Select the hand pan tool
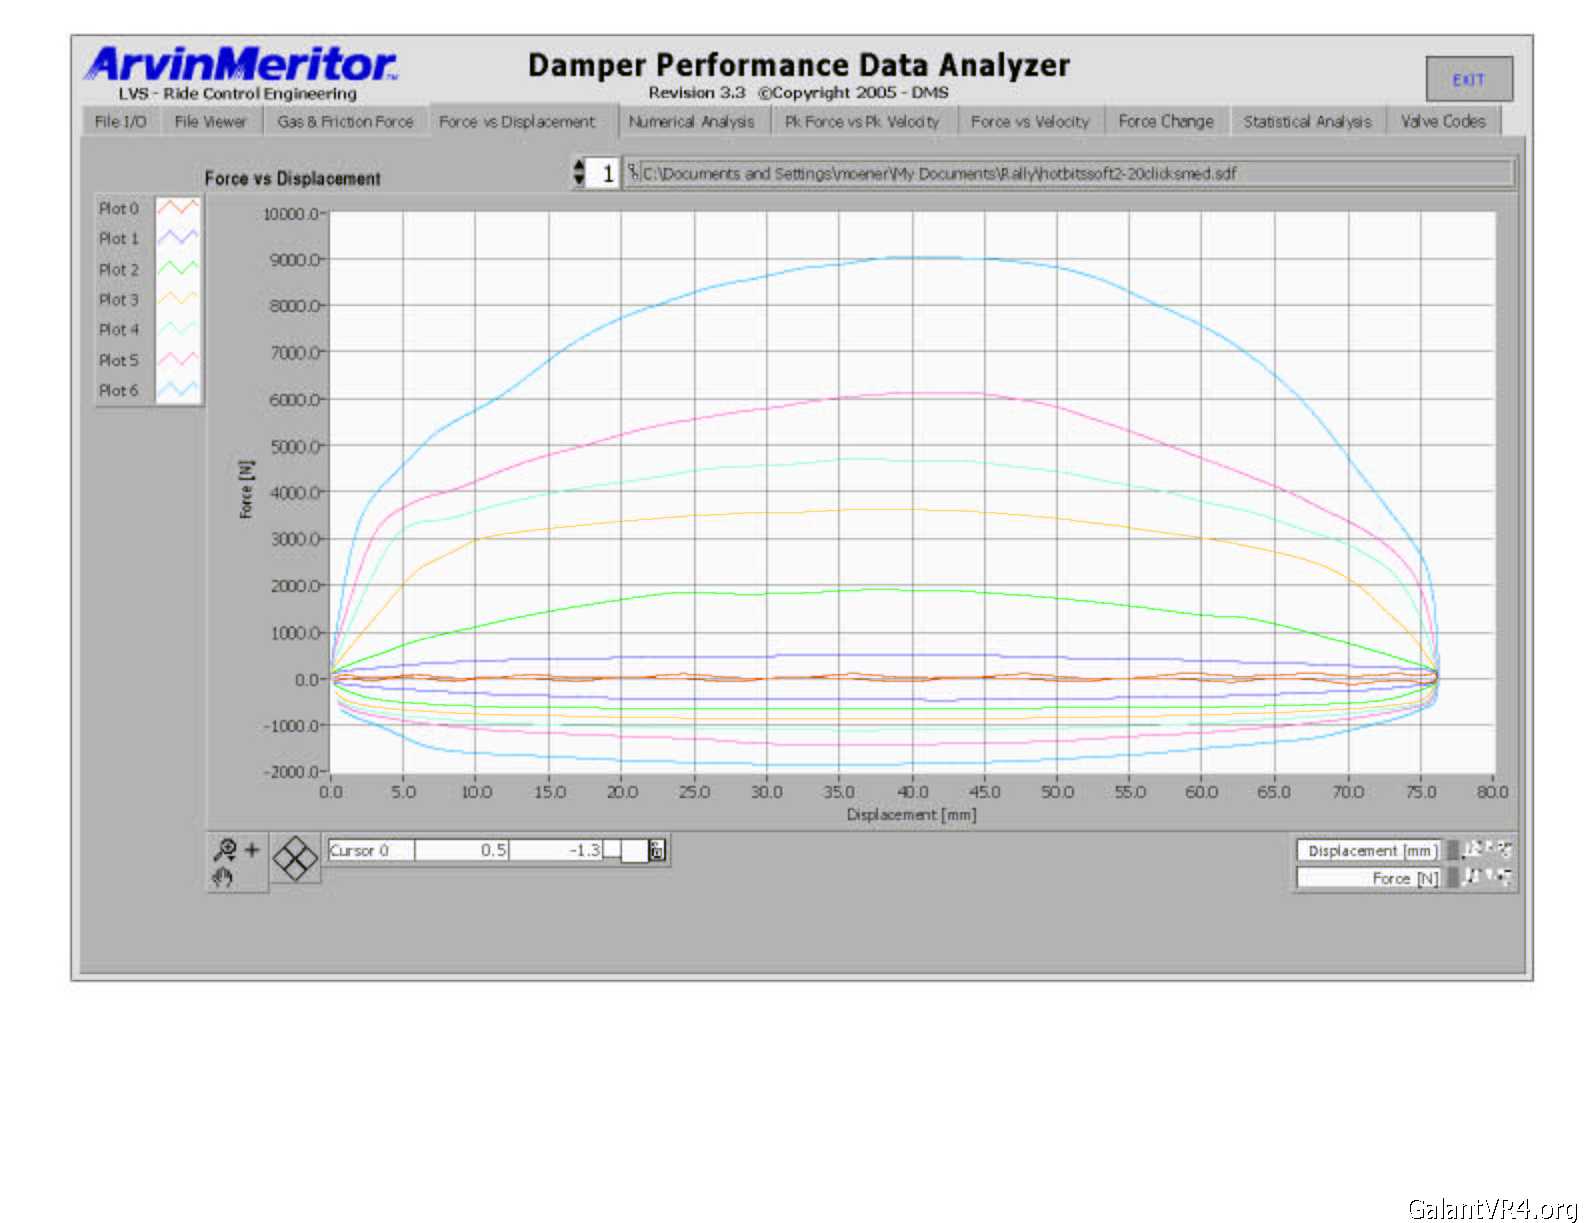Screen dimensions: 1584x1223 click(223, 877)
